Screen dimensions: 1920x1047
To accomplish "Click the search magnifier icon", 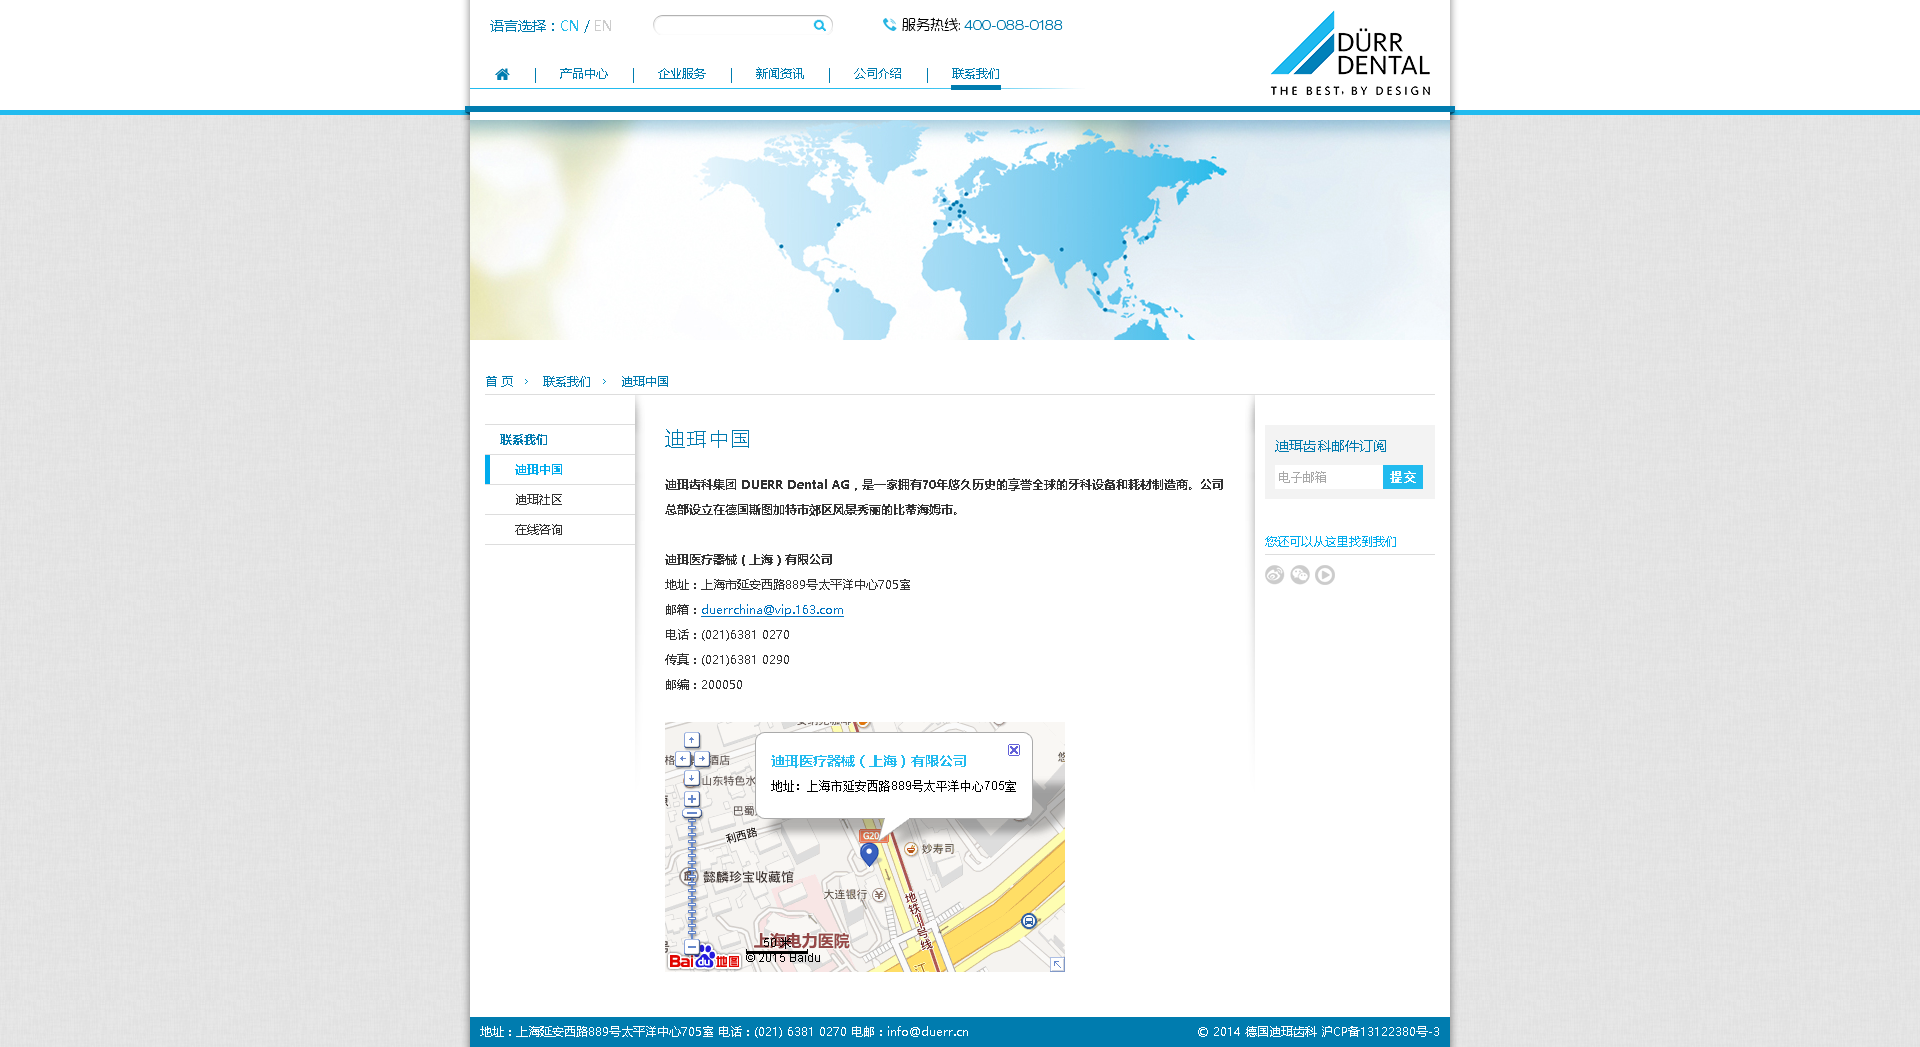I will click(x=819, y=26).
